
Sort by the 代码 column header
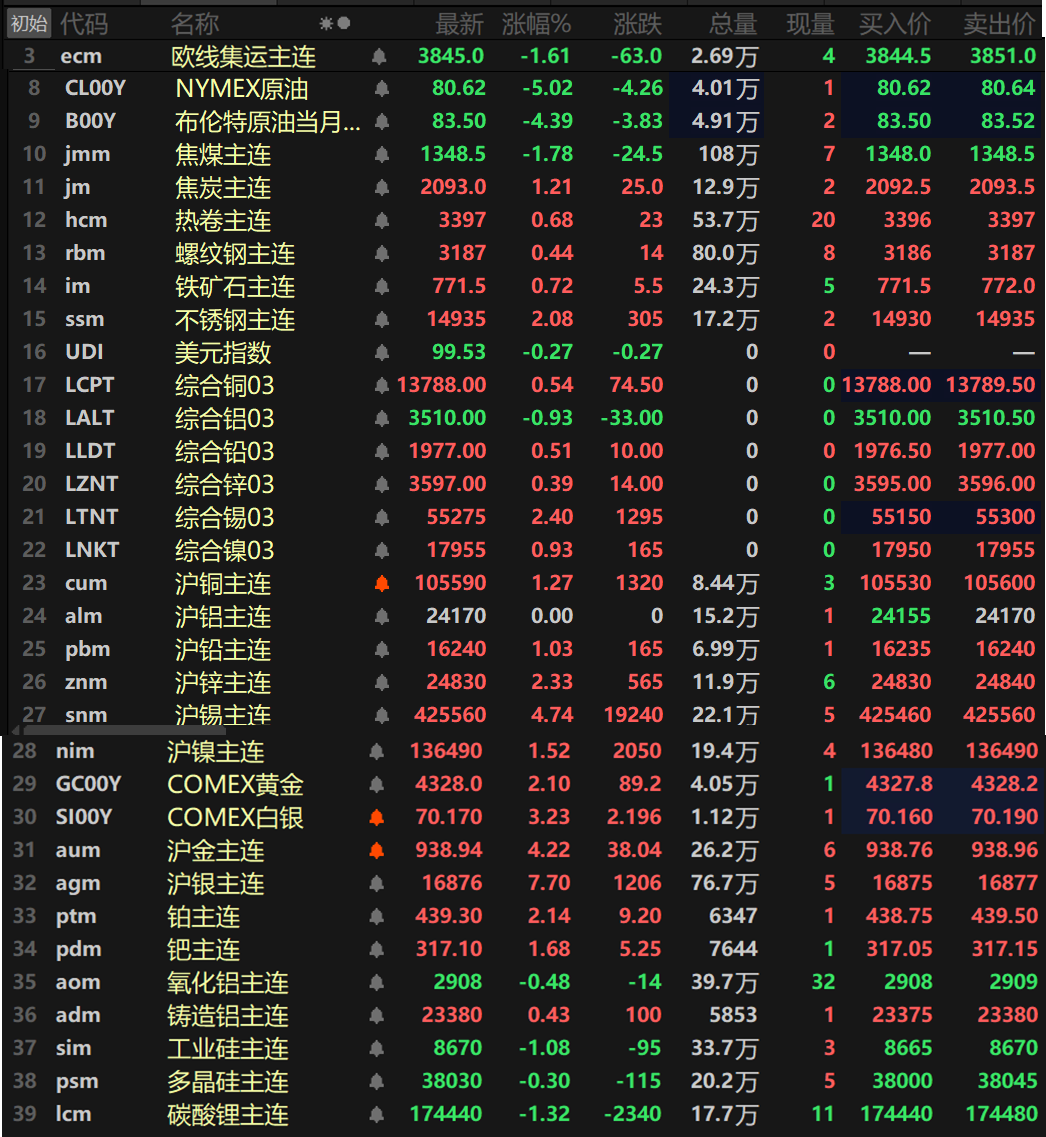coord(84,24)
